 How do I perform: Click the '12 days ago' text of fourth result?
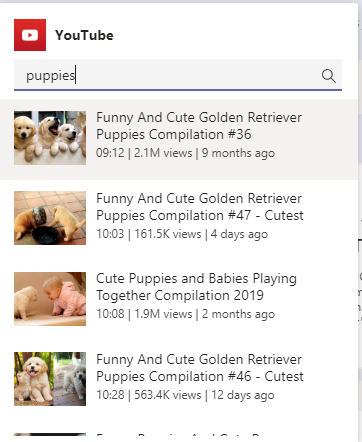243,395
